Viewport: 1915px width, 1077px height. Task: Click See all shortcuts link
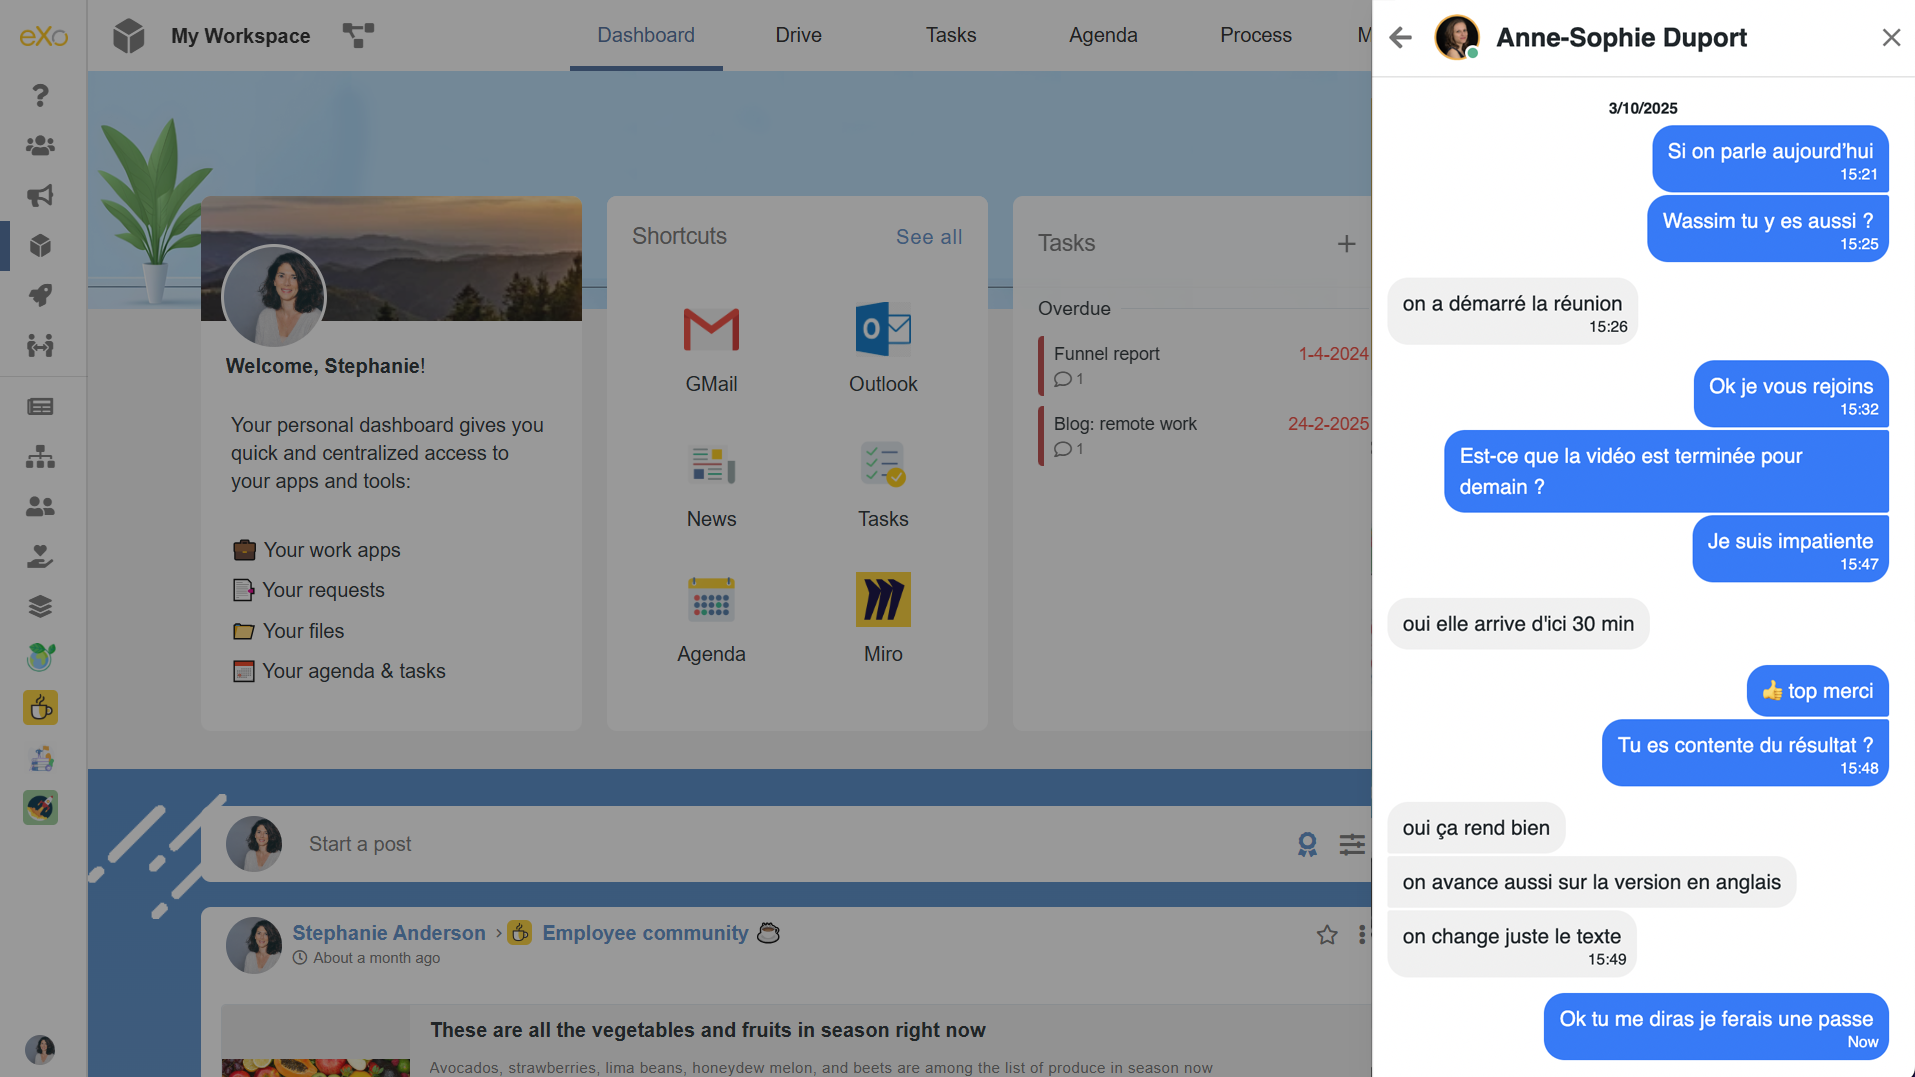coord(928,237)
